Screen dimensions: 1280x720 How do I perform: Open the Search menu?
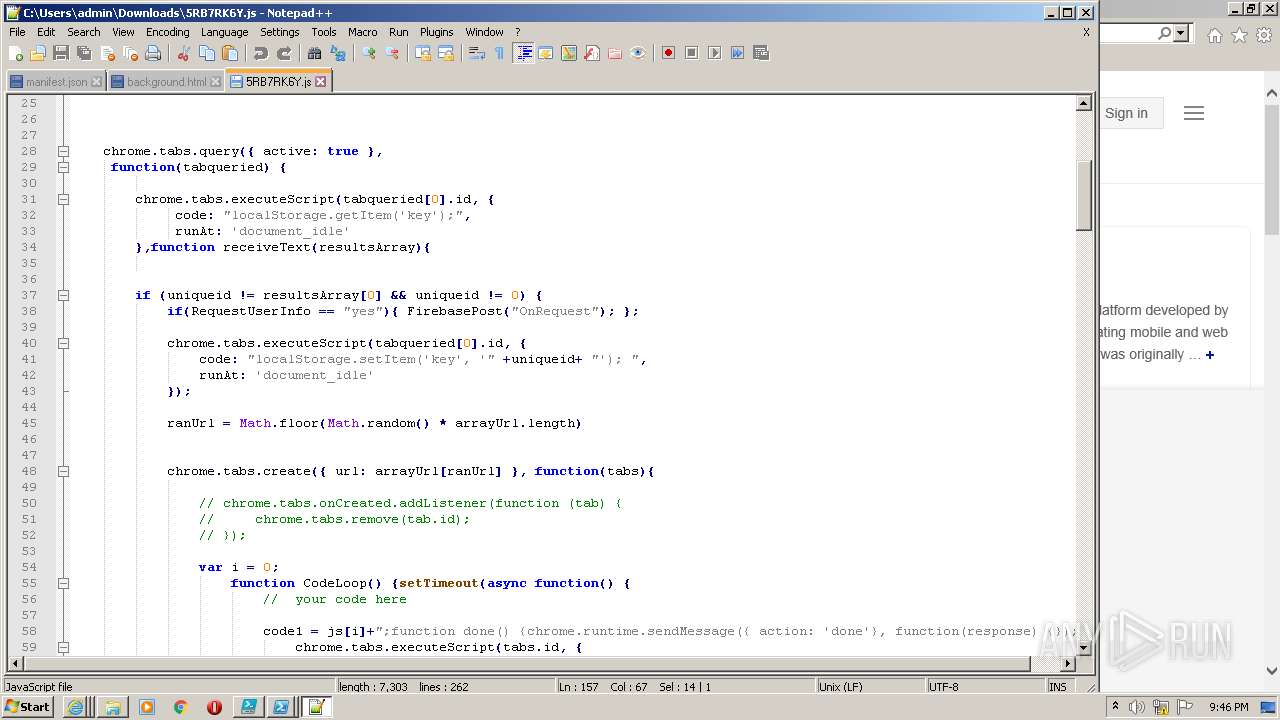coord(84,32)
